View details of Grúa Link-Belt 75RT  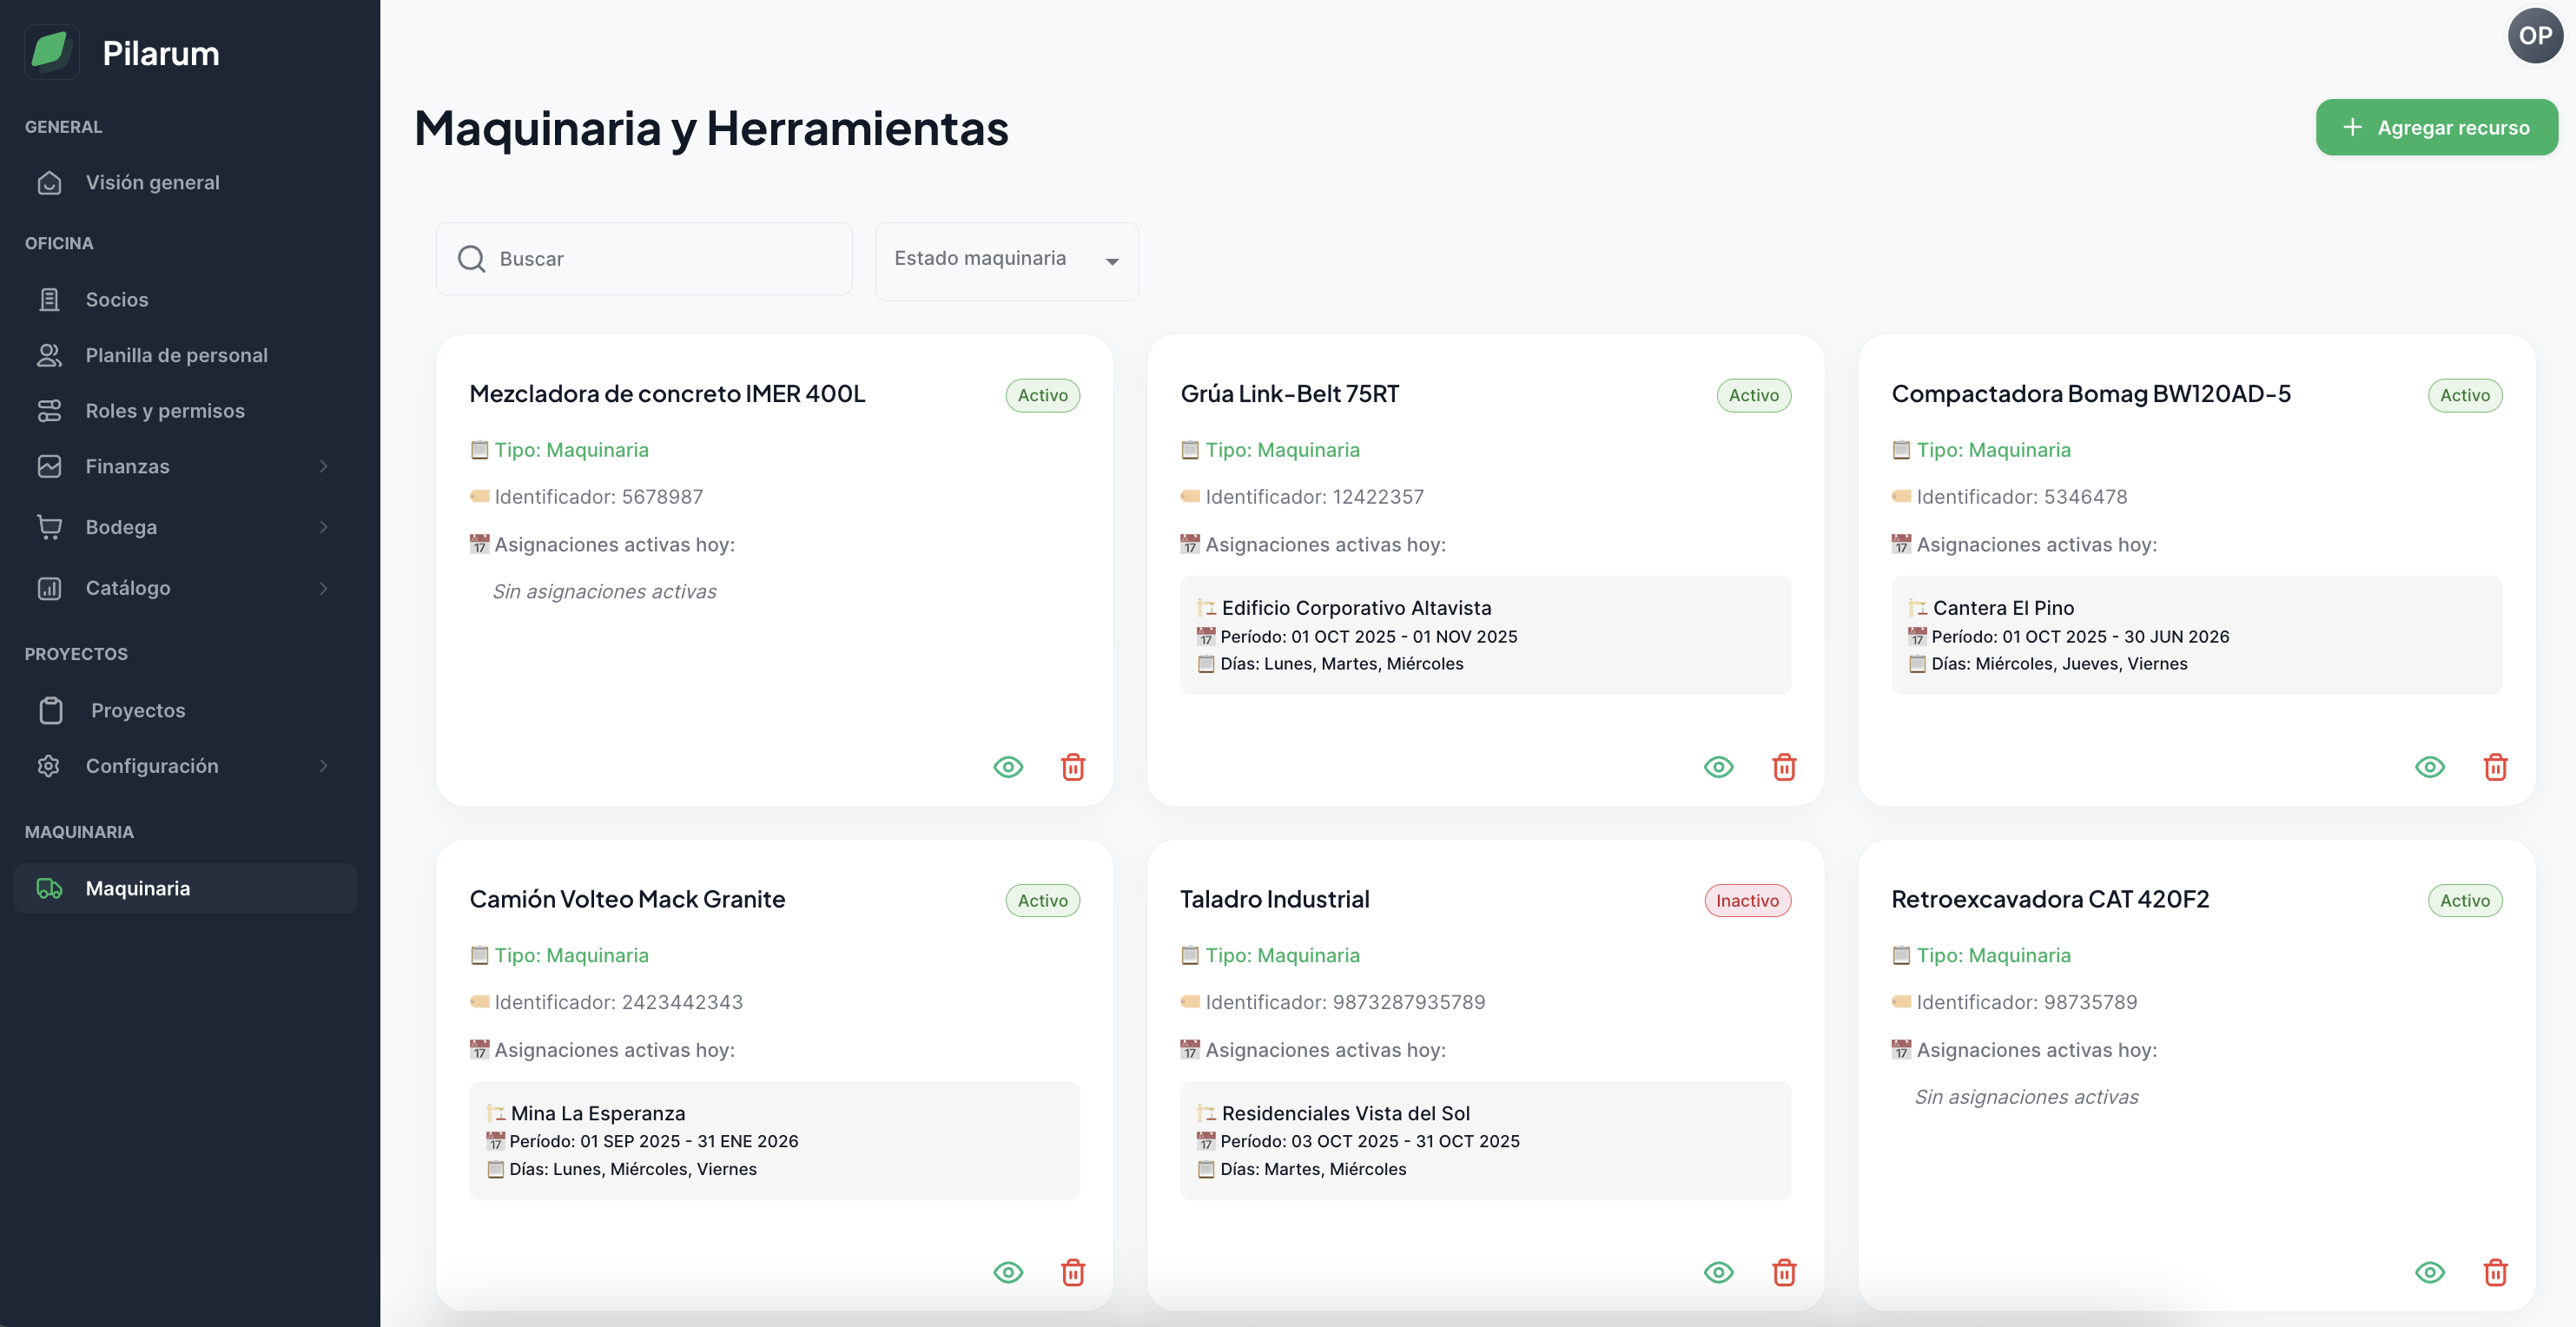pos(1718,767)
